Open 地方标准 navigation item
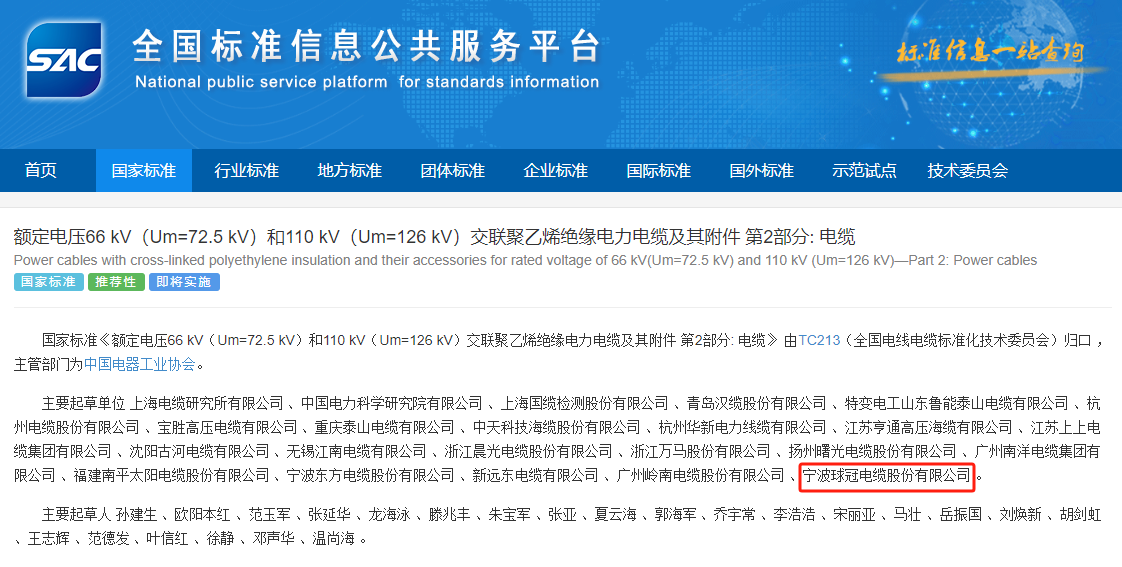This screenshot has height=567, width=1122. click(x=350, y=170)
